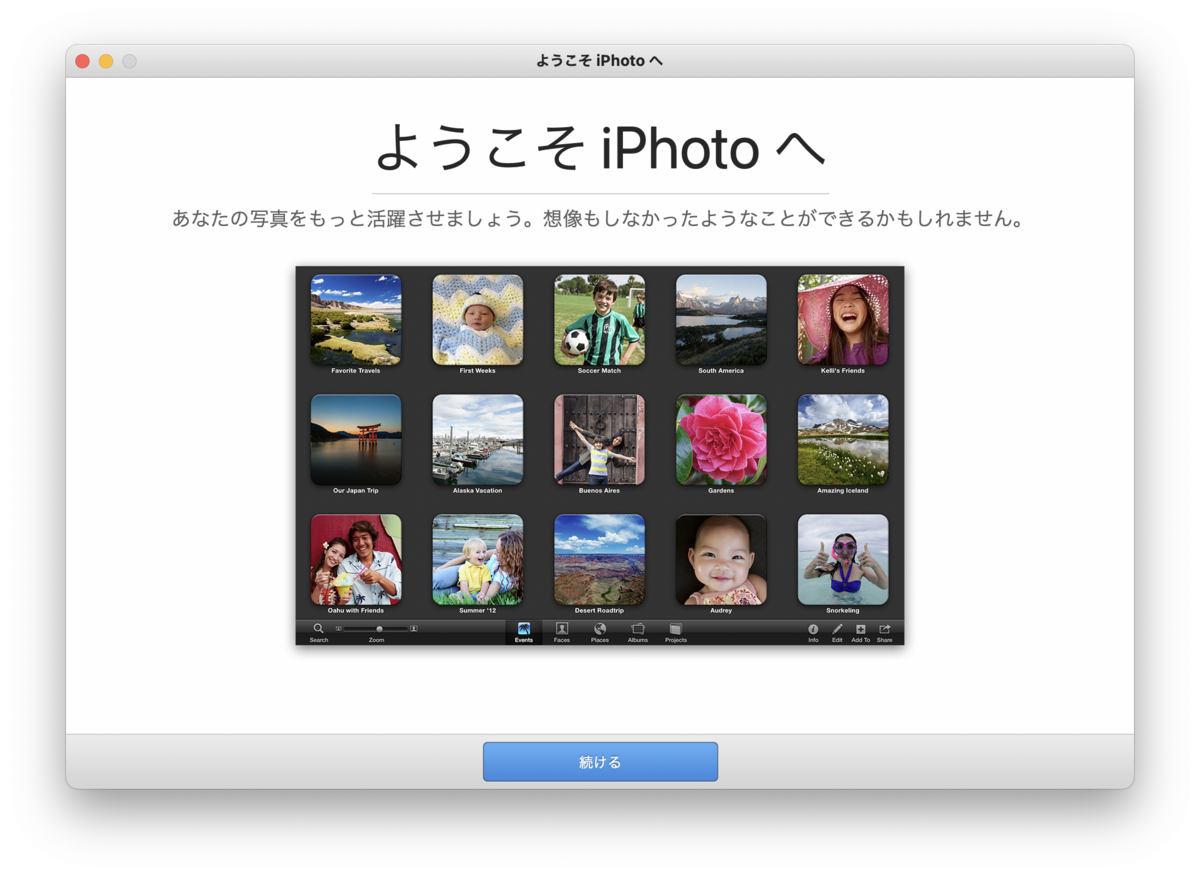The image size is (1200, 876).
Task: Click the Share icon in toolbar
Action: pyautogui.click(x=885, y=629)
